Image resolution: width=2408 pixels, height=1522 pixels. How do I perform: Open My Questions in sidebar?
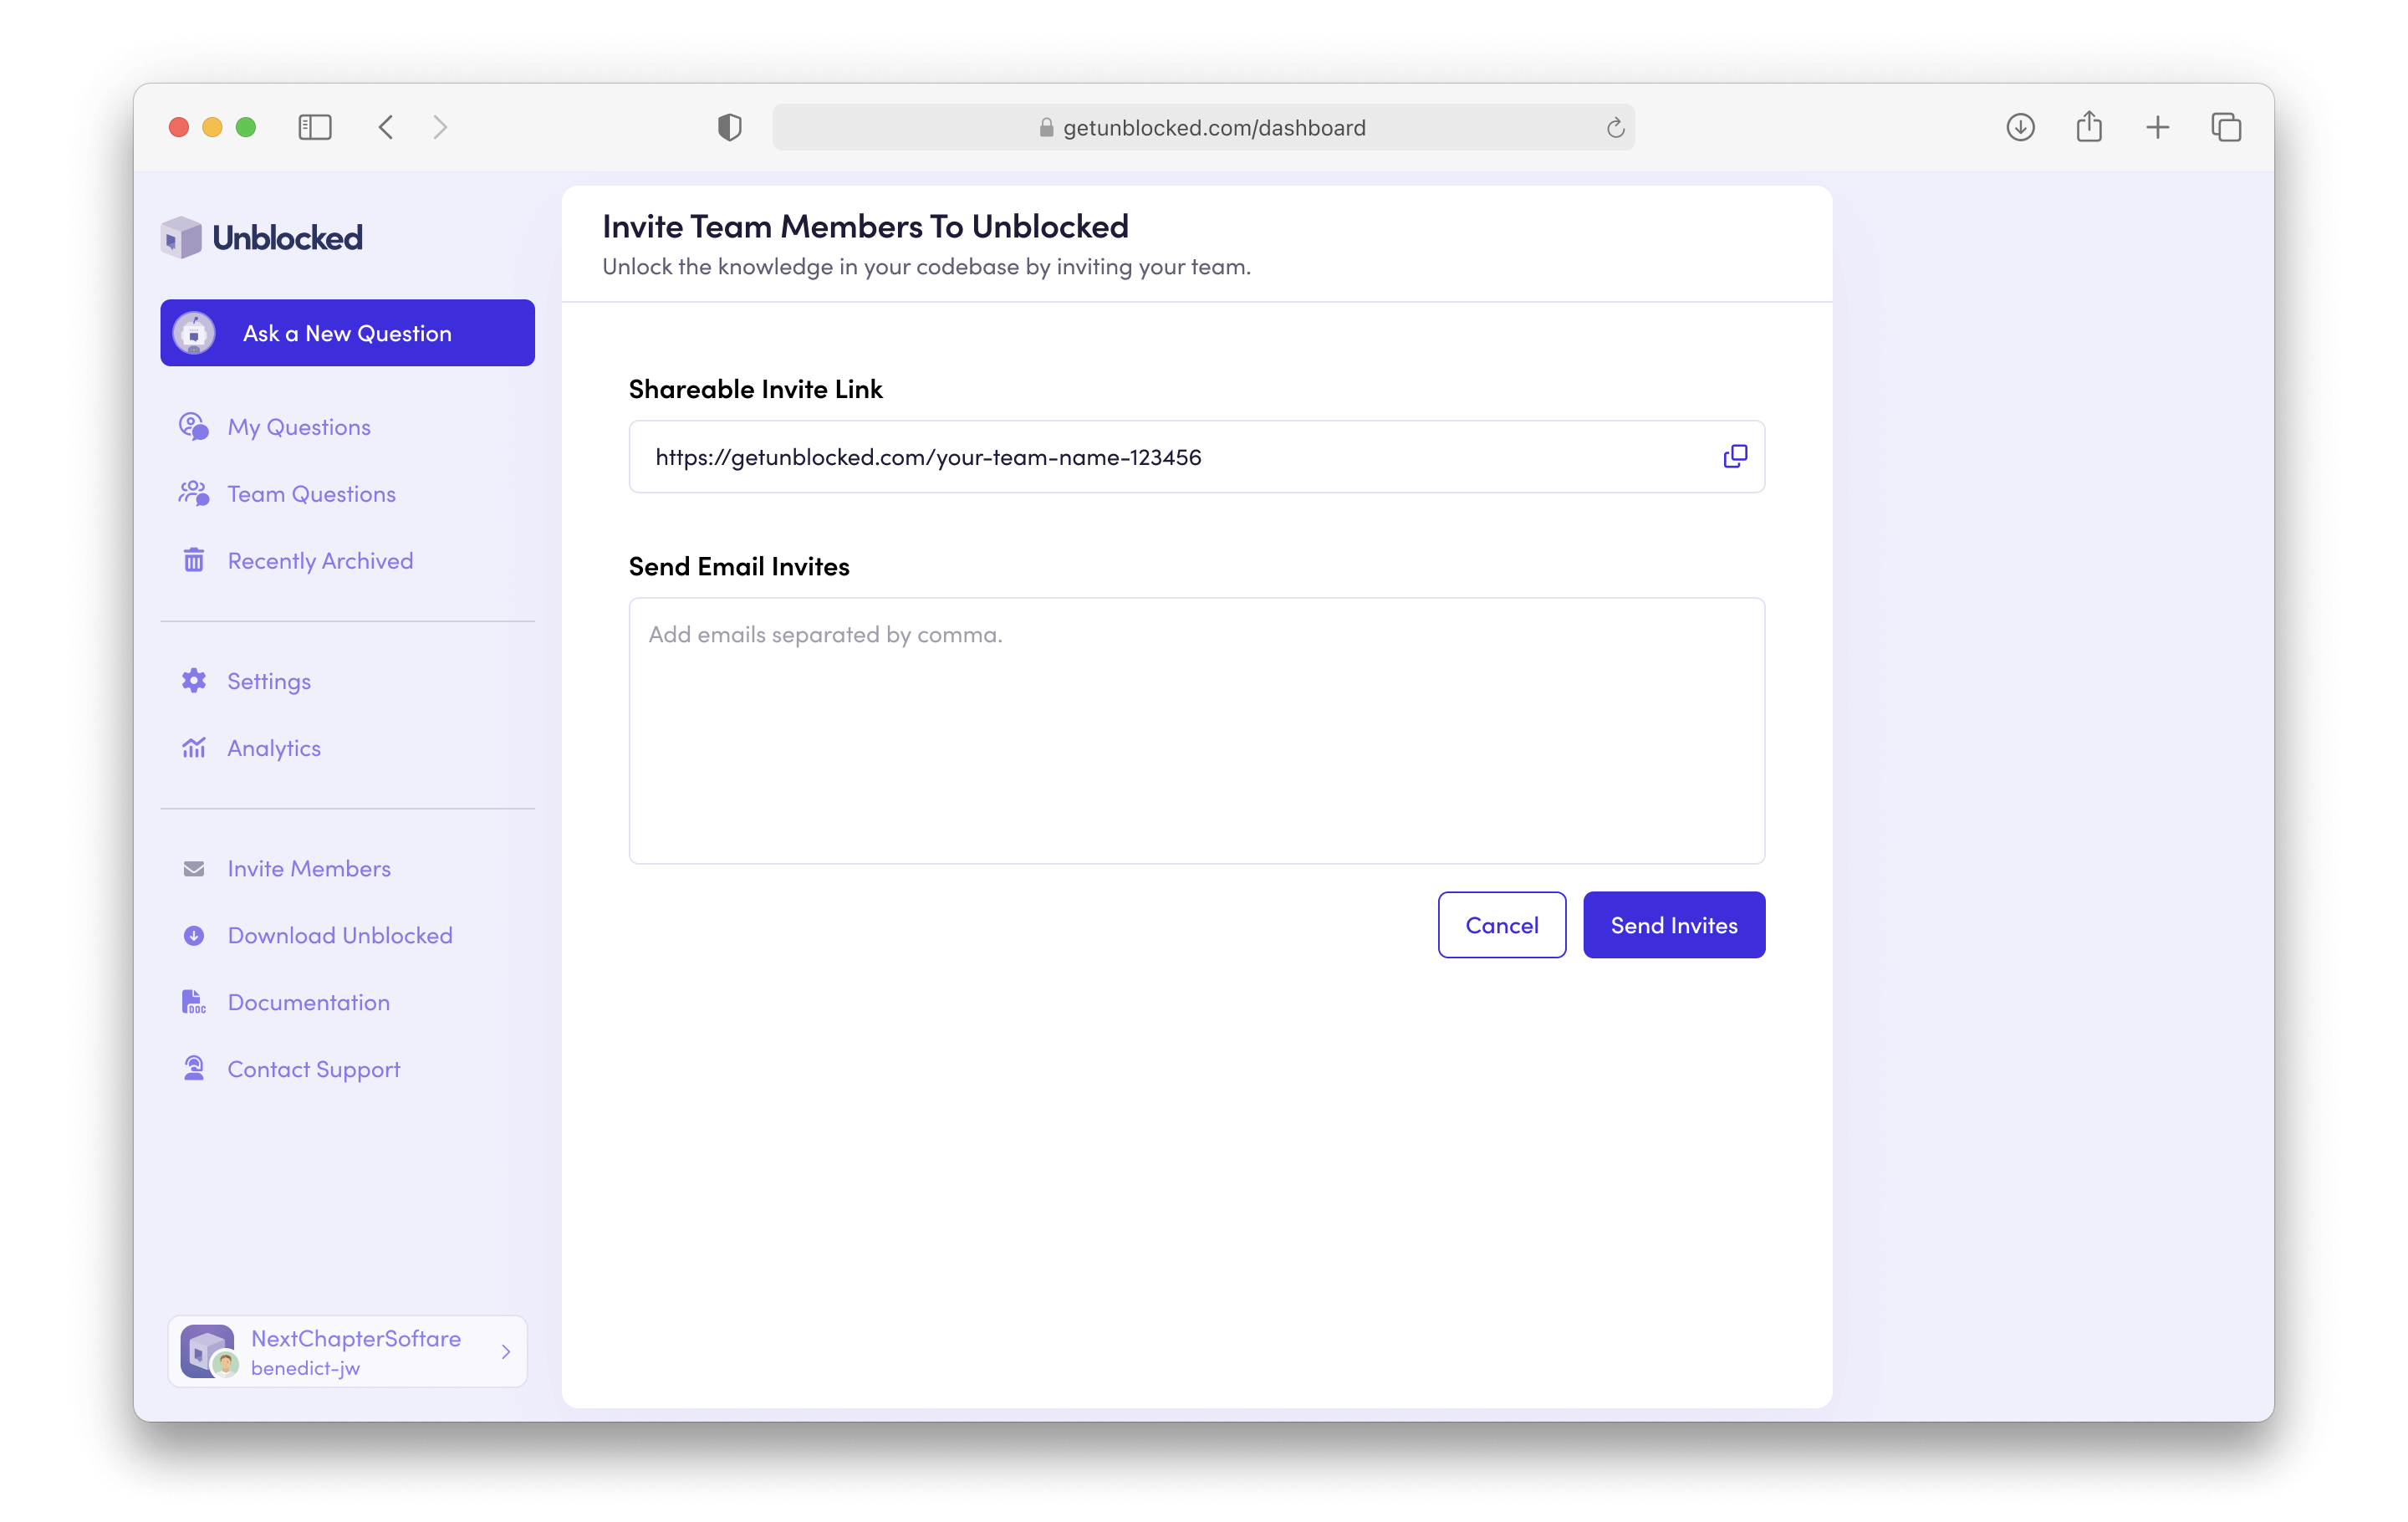tap(299, 427)
